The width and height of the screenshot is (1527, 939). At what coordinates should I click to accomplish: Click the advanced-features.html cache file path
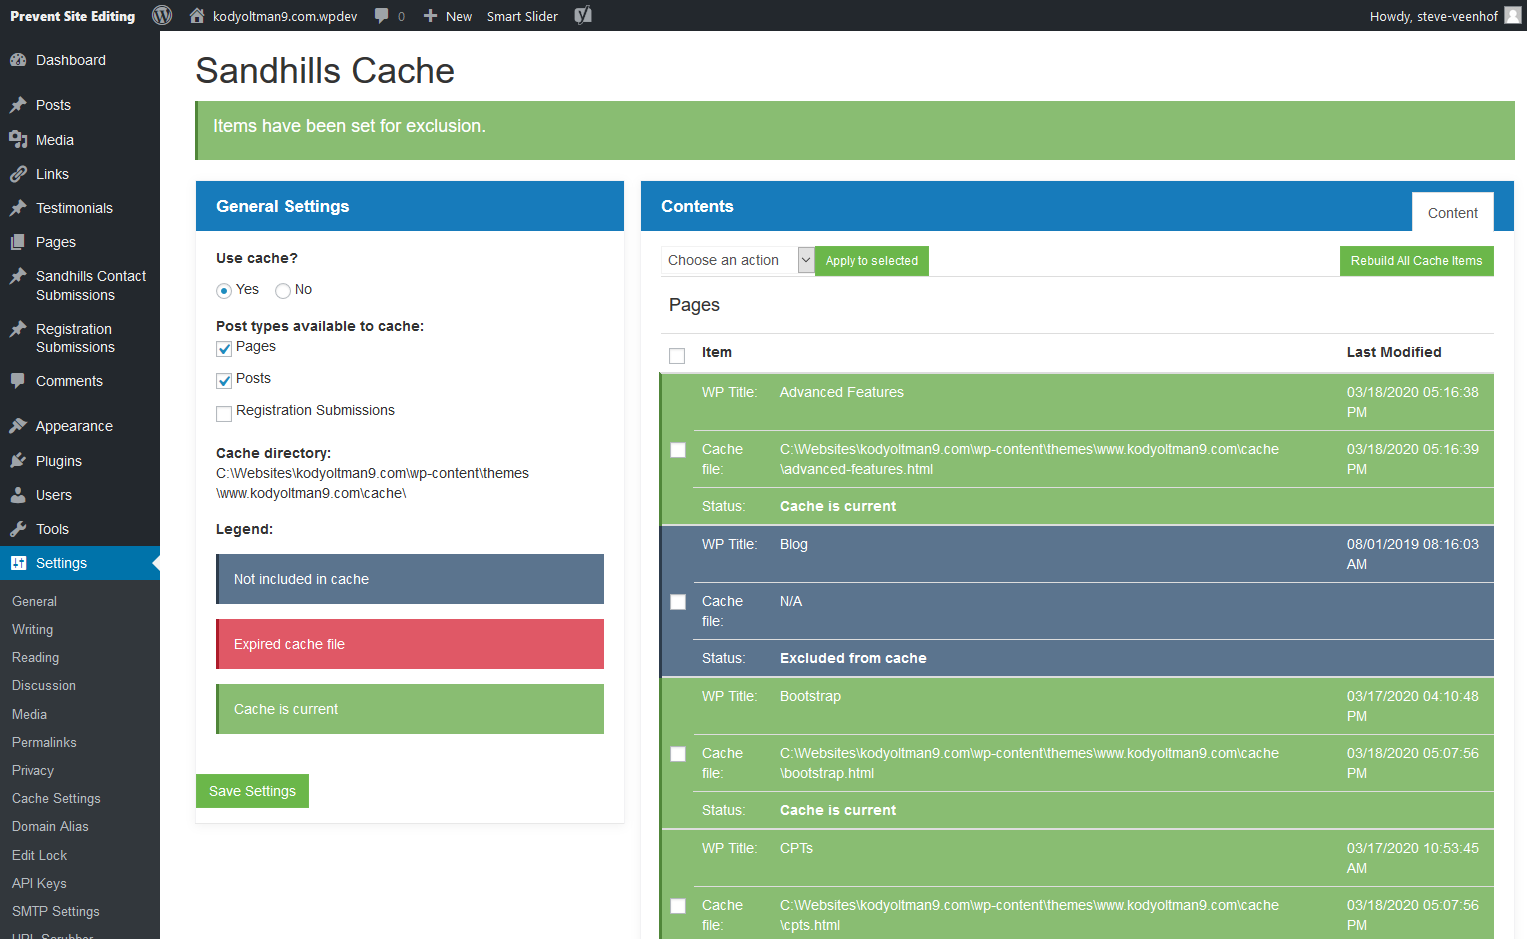[1029, 459]
